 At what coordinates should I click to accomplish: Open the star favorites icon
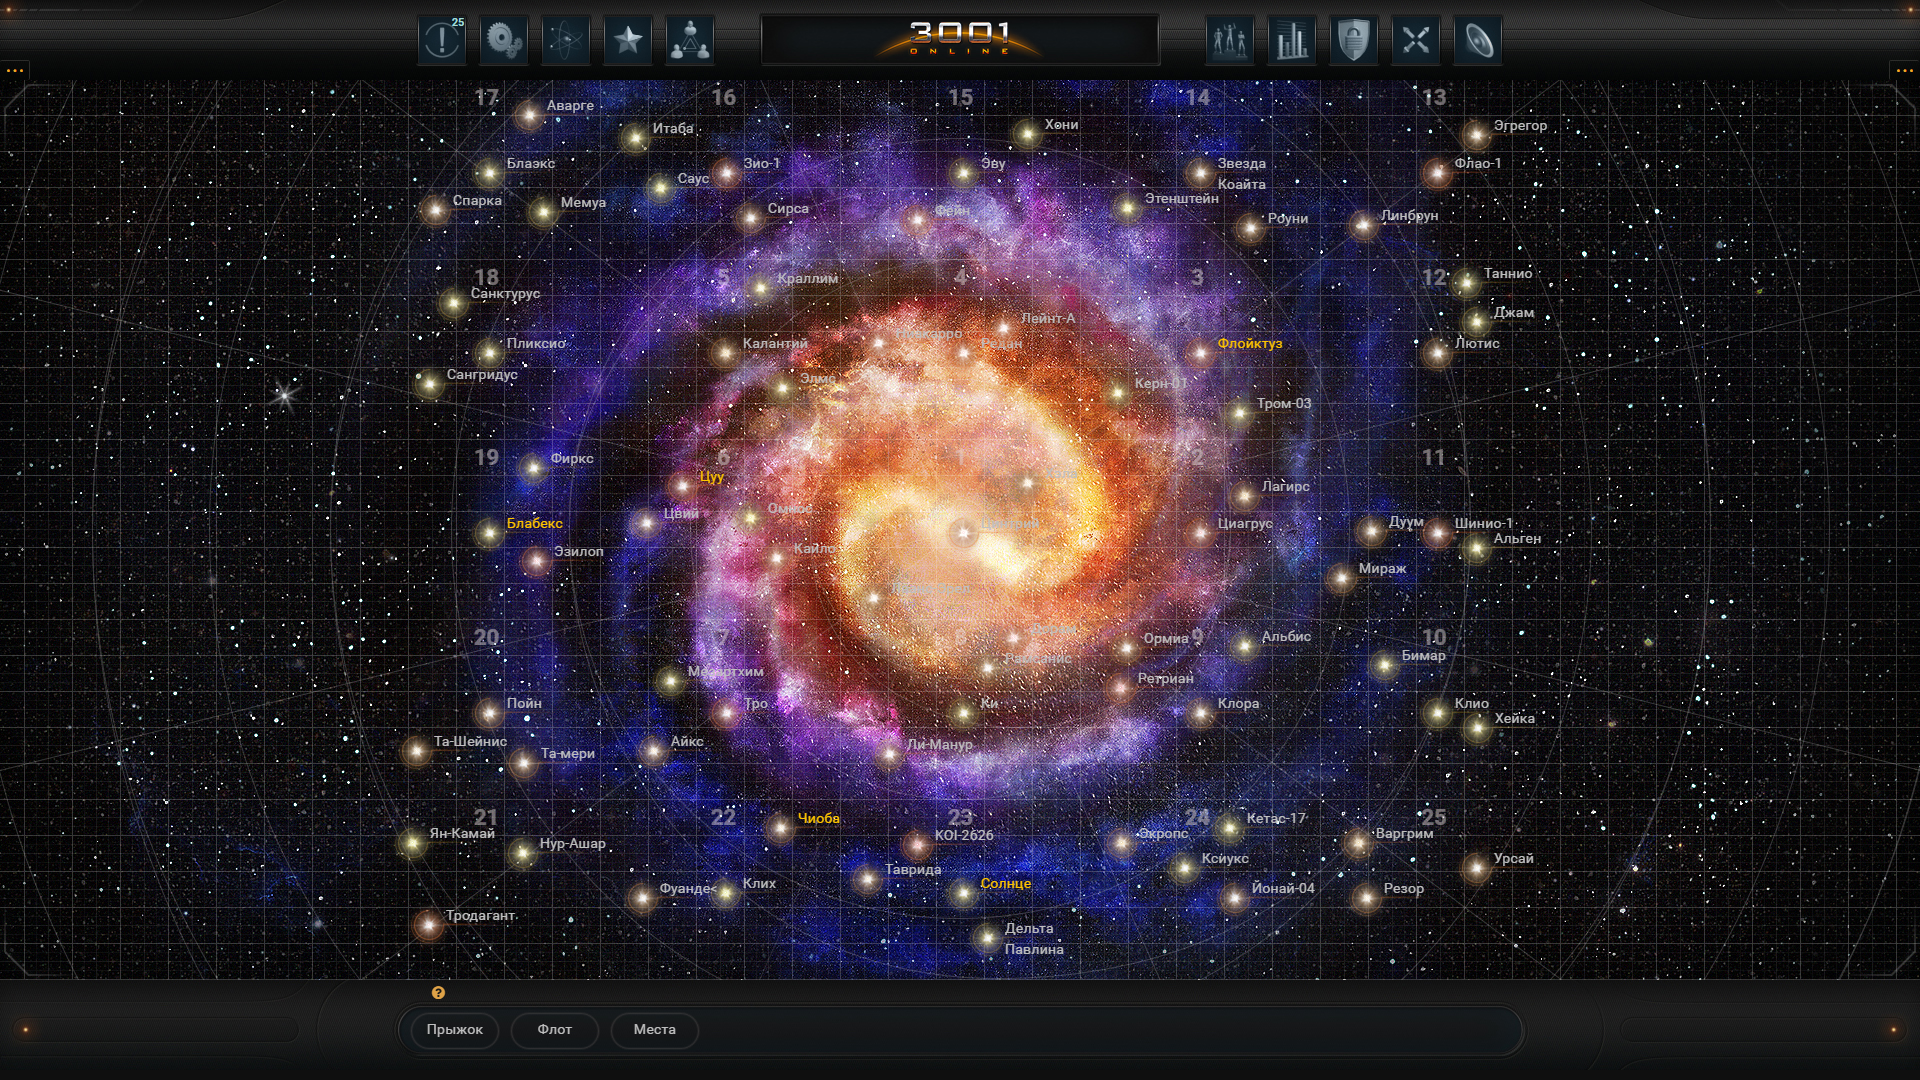(628, 40)
